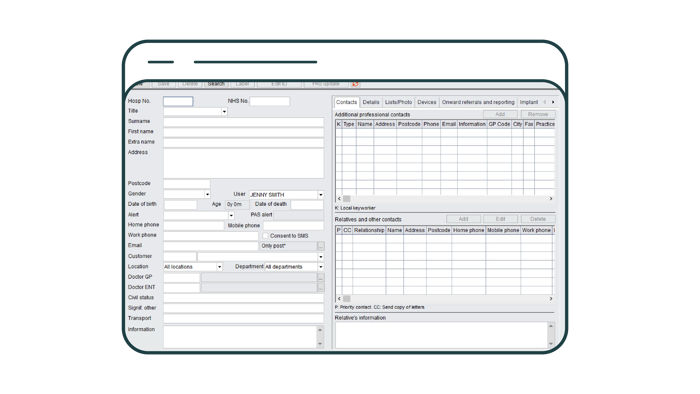The width and height of the screenshot is (700, 394).
Task: Open the Alert dropdown
Action: [x=231, y=216]
